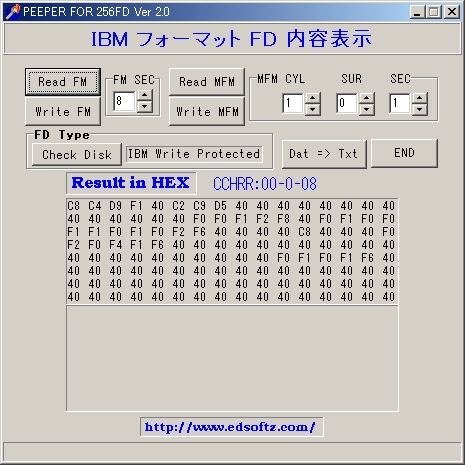This screenshot has width=465, height=465.
Task: Open the edsoftz.com website link
Action: (231, 427)
